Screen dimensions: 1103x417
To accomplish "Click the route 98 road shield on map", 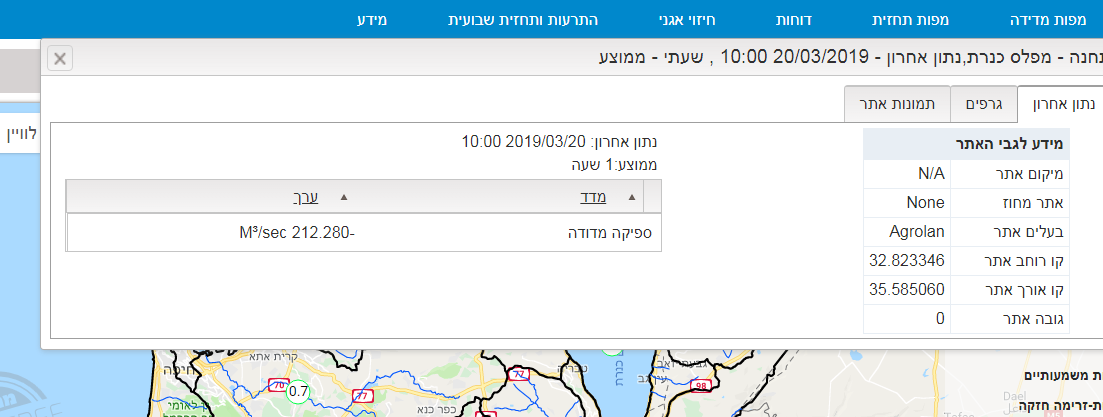I will tap(701, 386).
